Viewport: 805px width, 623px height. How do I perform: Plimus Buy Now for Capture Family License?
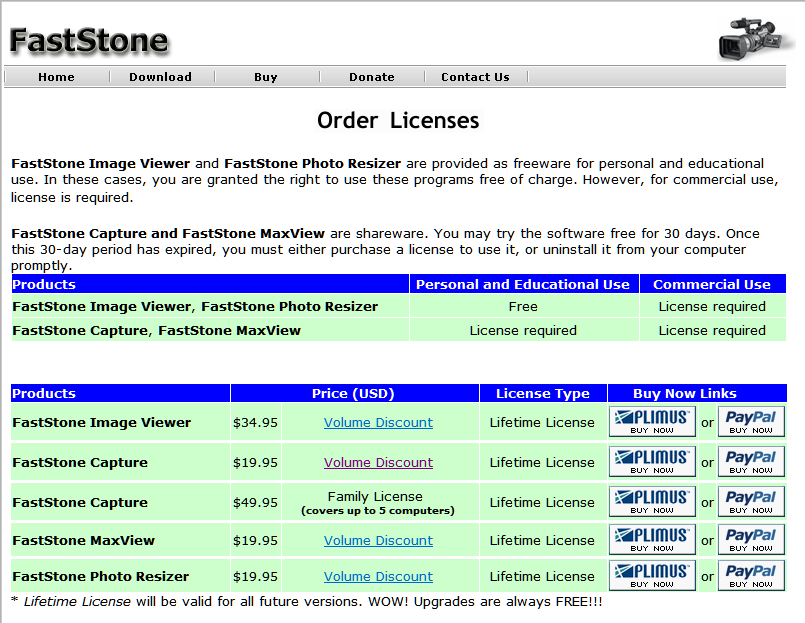[x=652, y=501]
